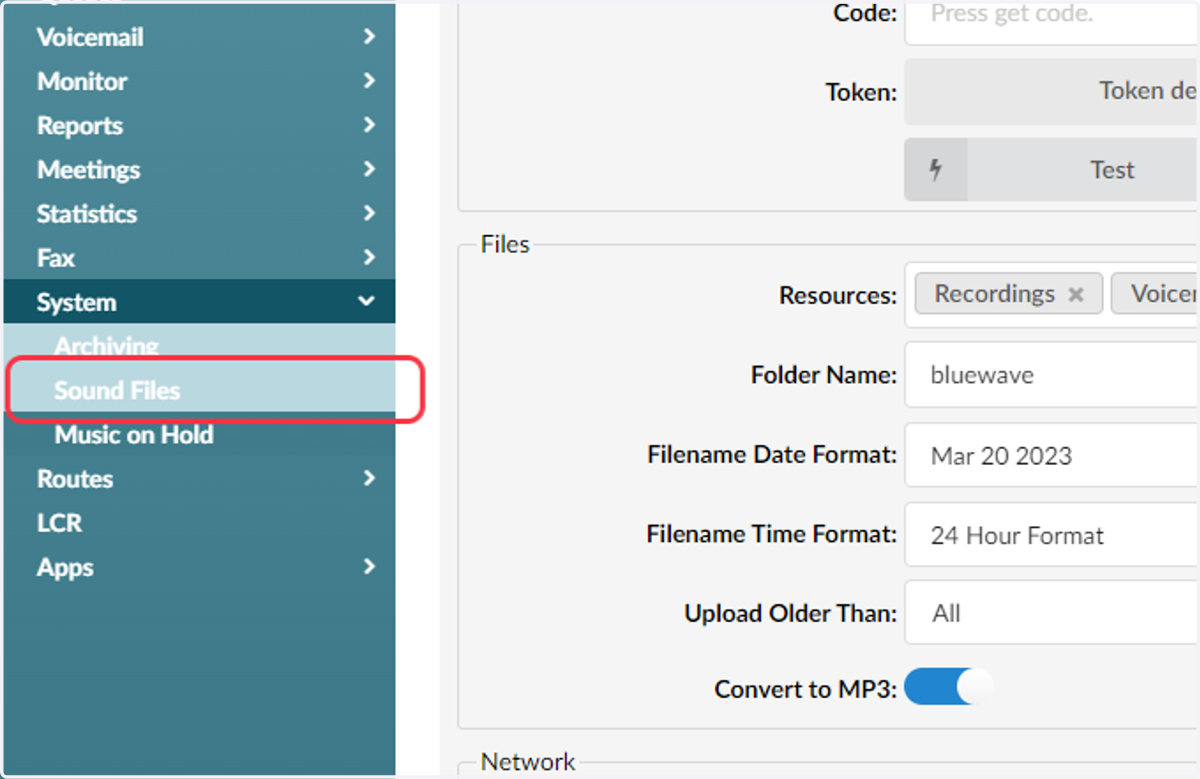Toggle the Convert to MP3 switch
The width and height of the screenshot is (1200, 779).
pyautogui.click(x=950, y=687)
